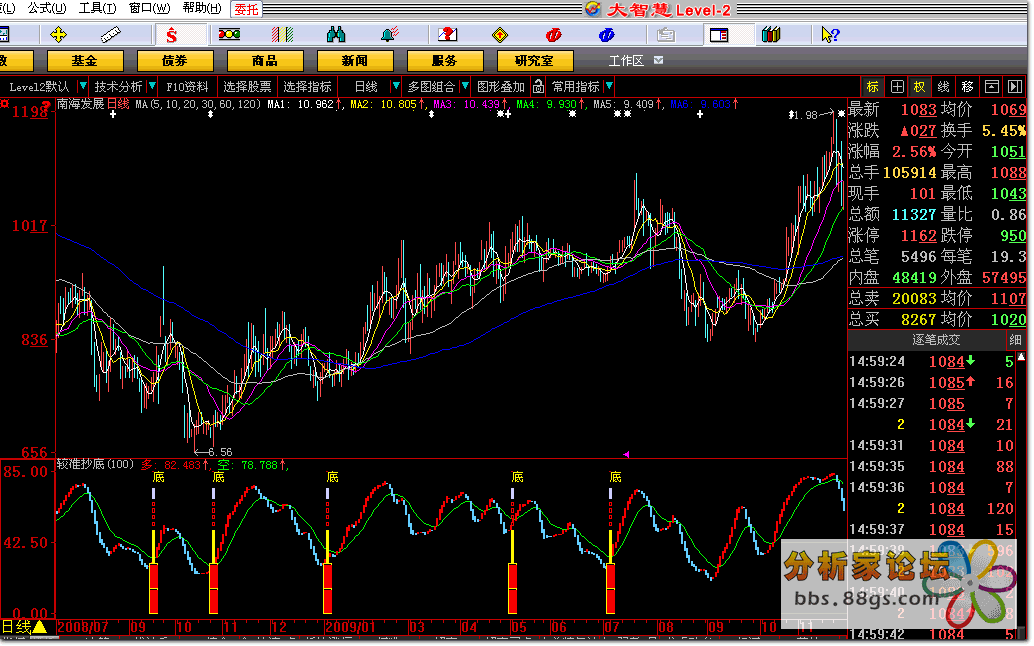Click the red dollar sign icon
The image size is (1034, 646).
coord(171,35)
